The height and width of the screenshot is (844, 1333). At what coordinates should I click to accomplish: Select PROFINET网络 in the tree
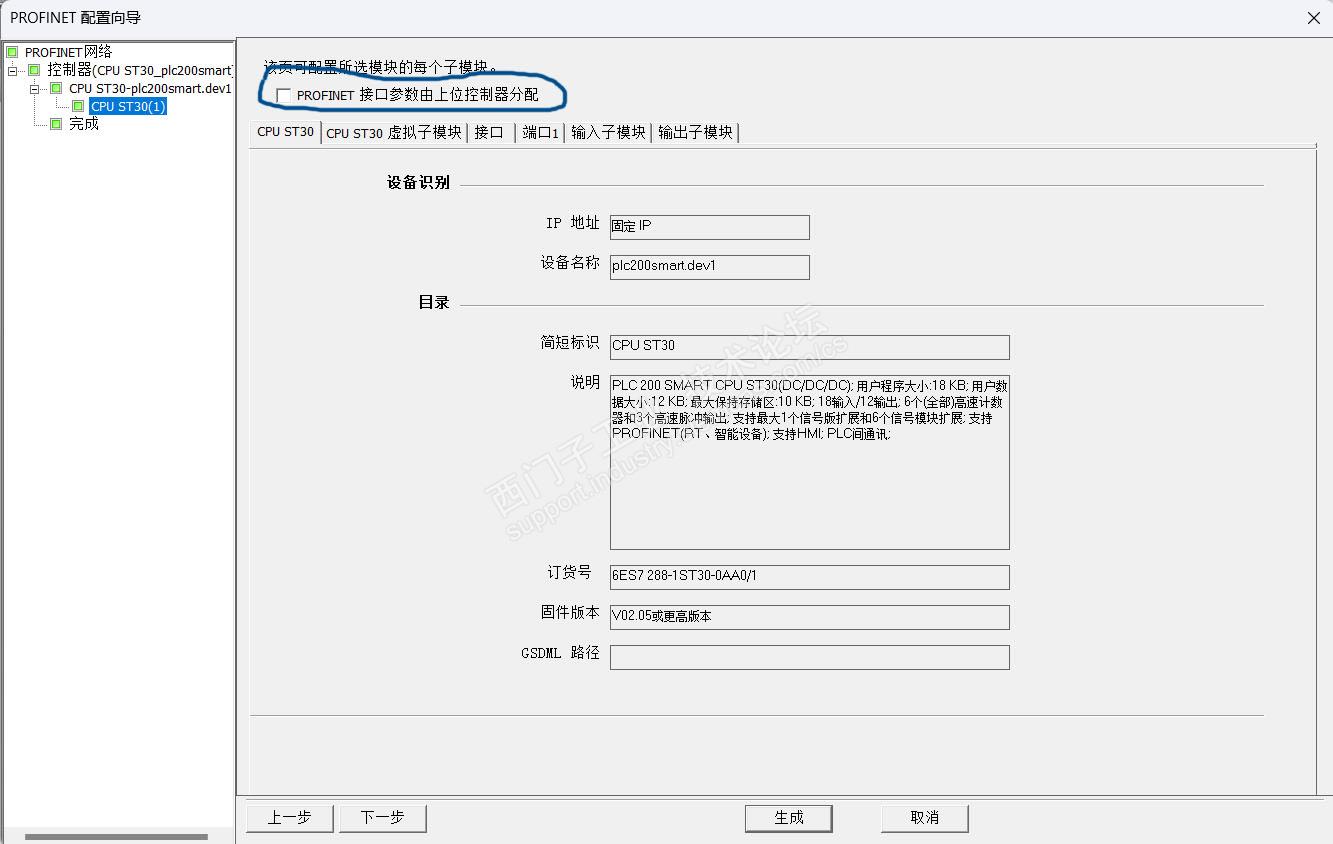tap(68, 52)
